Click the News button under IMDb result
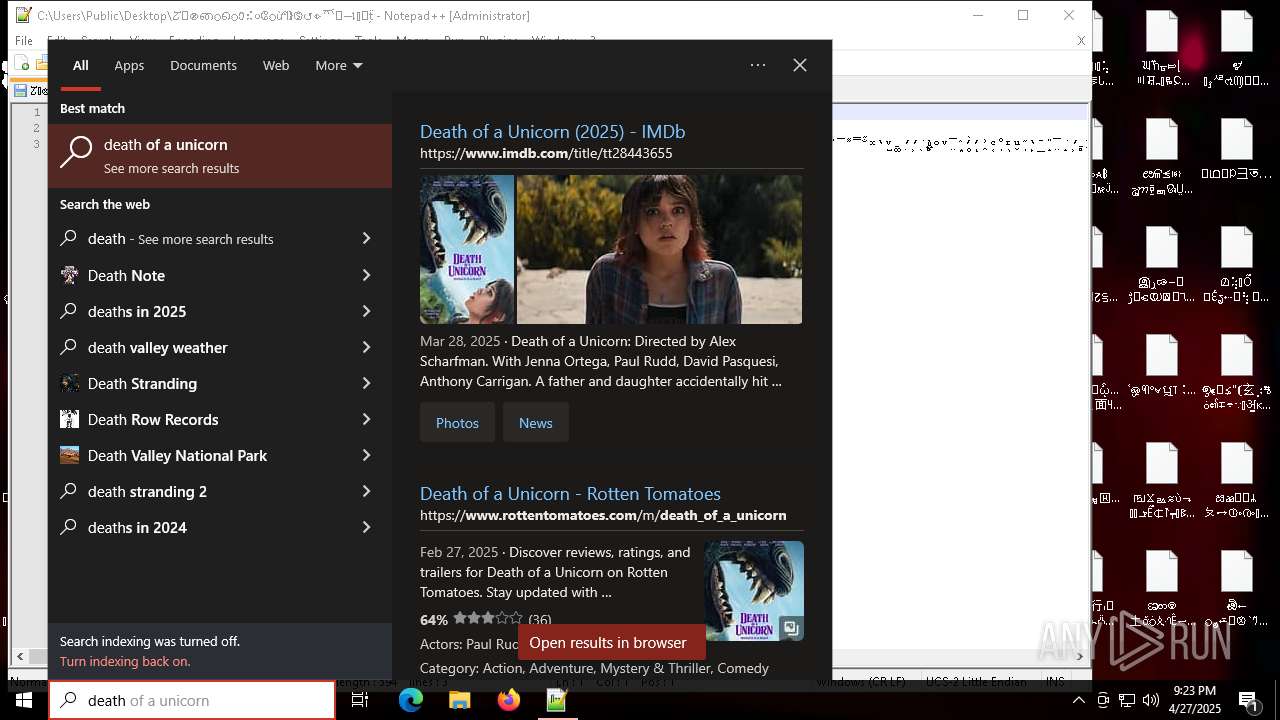Screen dimensions: 1280x720 pyautogui.click(x=535, y=423)
